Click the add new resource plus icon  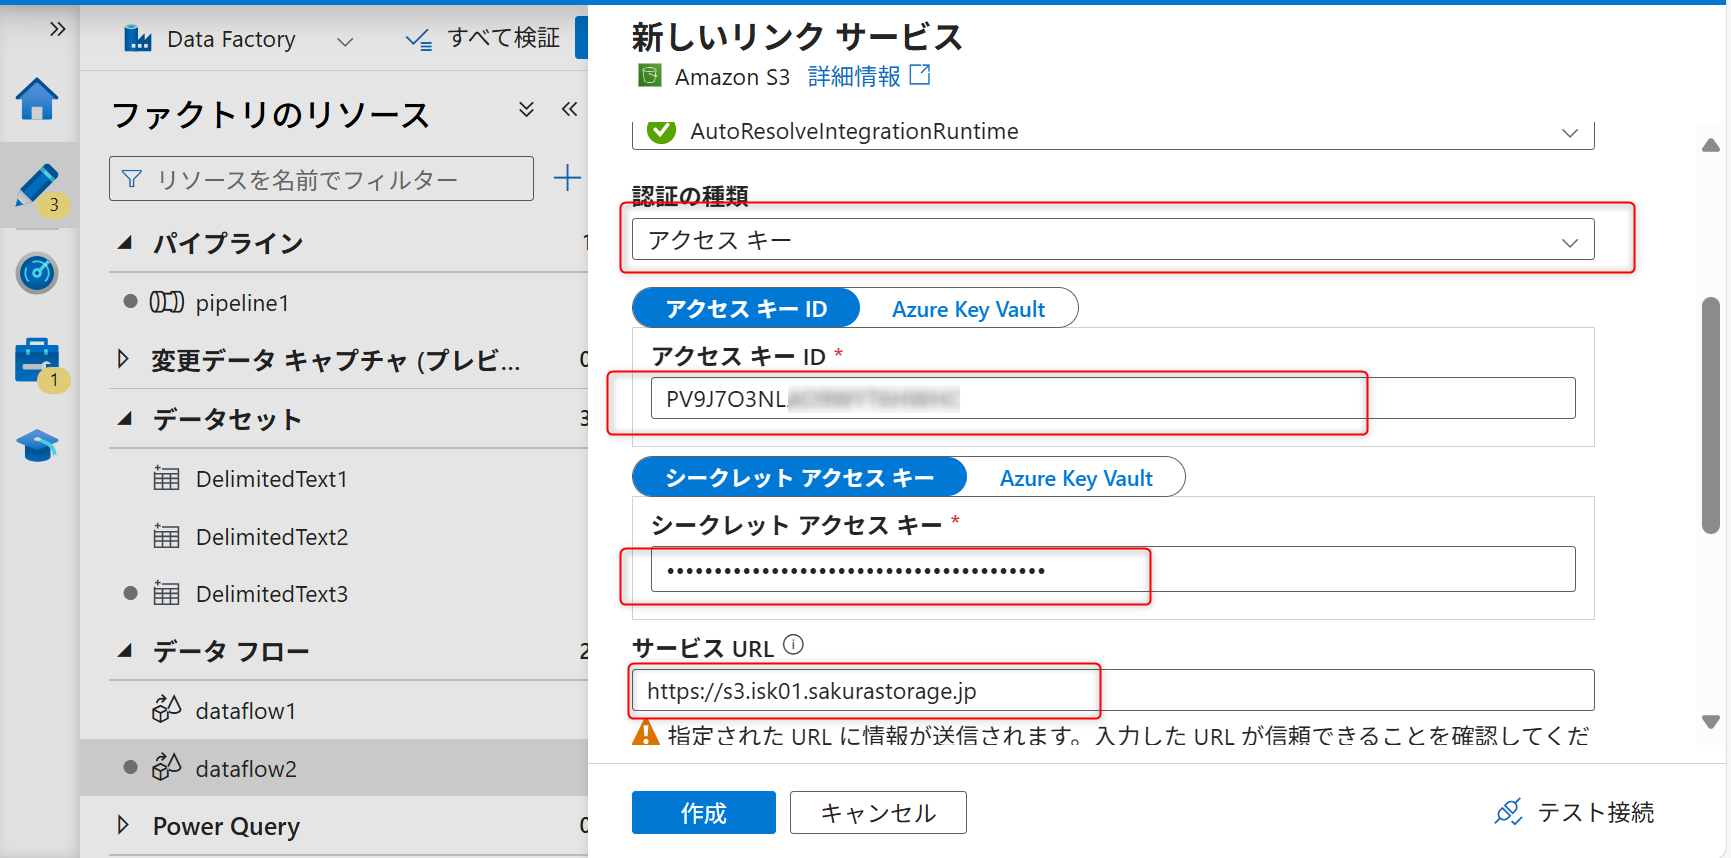click(567, 178)
